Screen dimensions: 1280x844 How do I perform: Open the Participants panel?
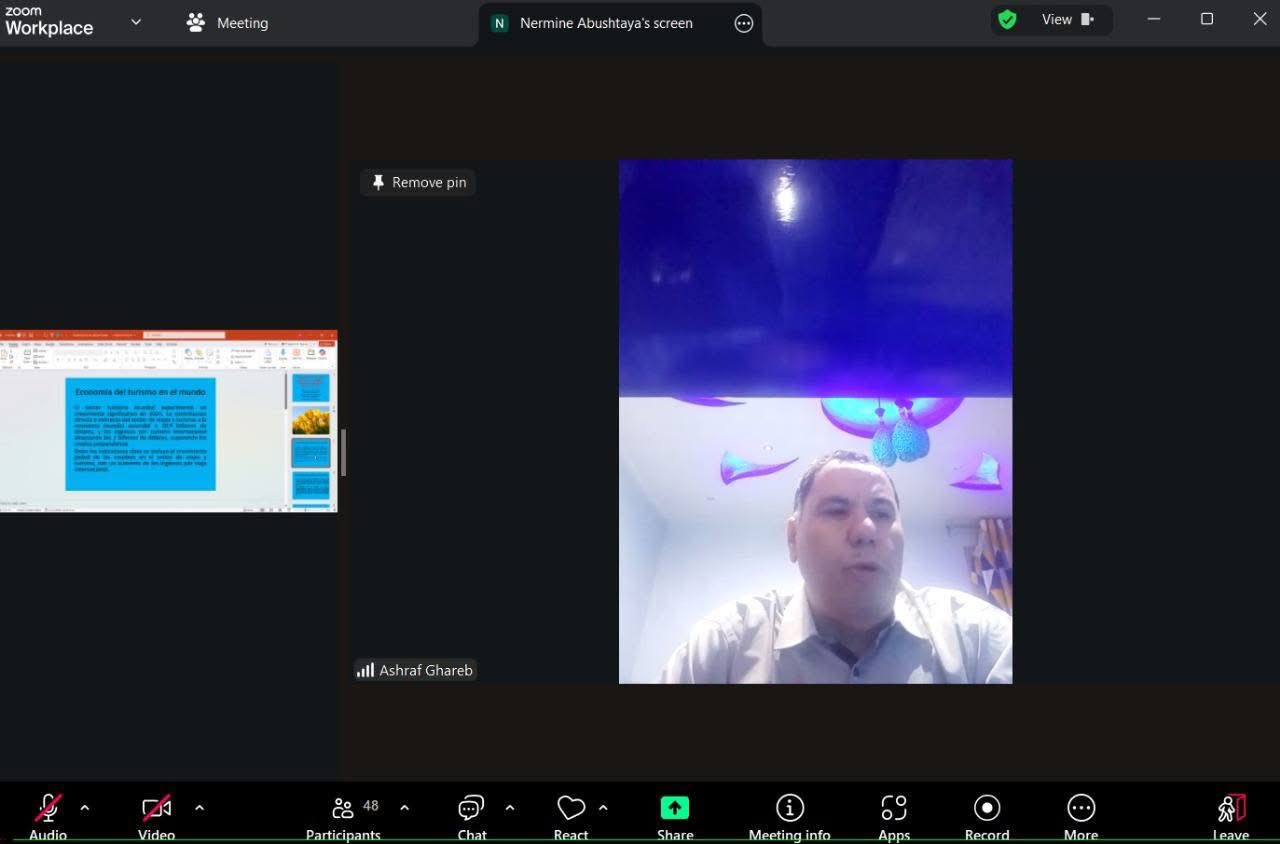[x=344, y=814]
